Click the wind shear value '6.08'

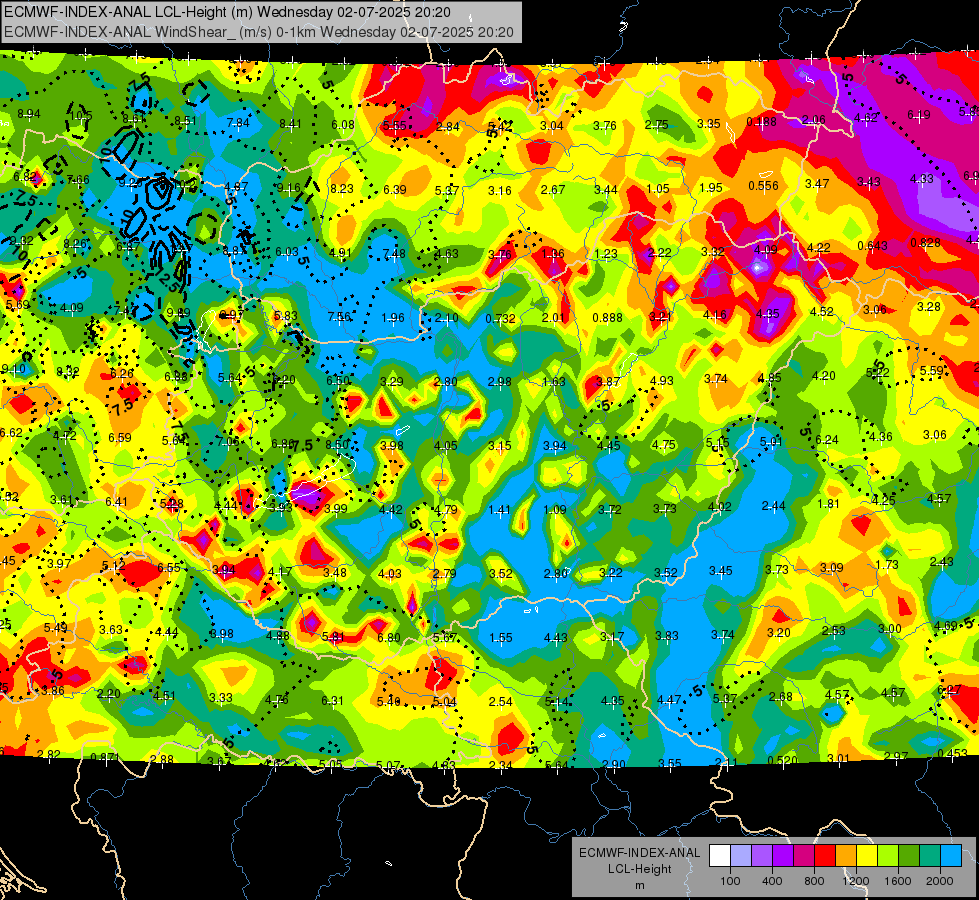tap(343, 125)
